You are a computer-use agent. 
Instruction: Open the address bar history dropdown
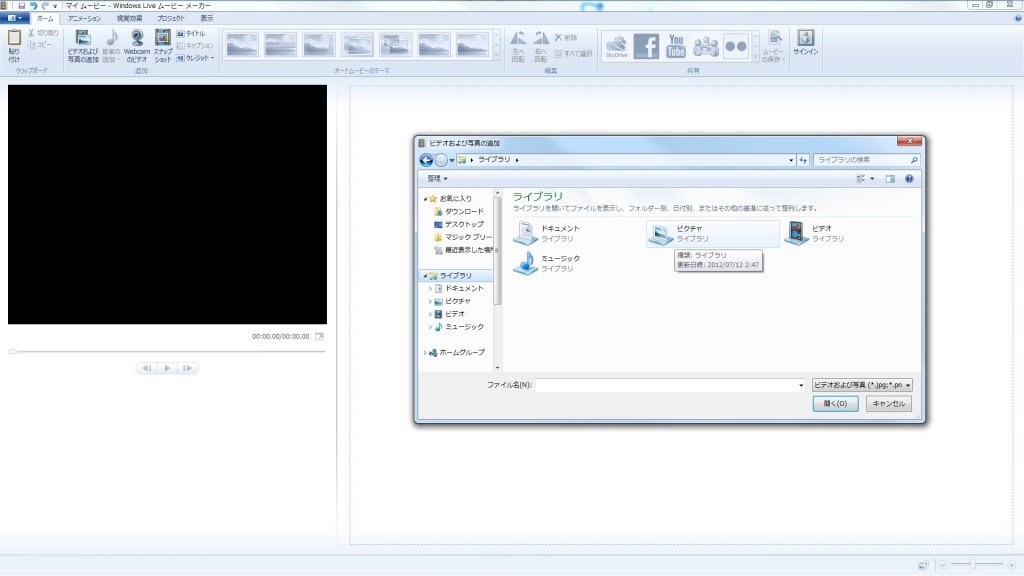pos(791,160)
